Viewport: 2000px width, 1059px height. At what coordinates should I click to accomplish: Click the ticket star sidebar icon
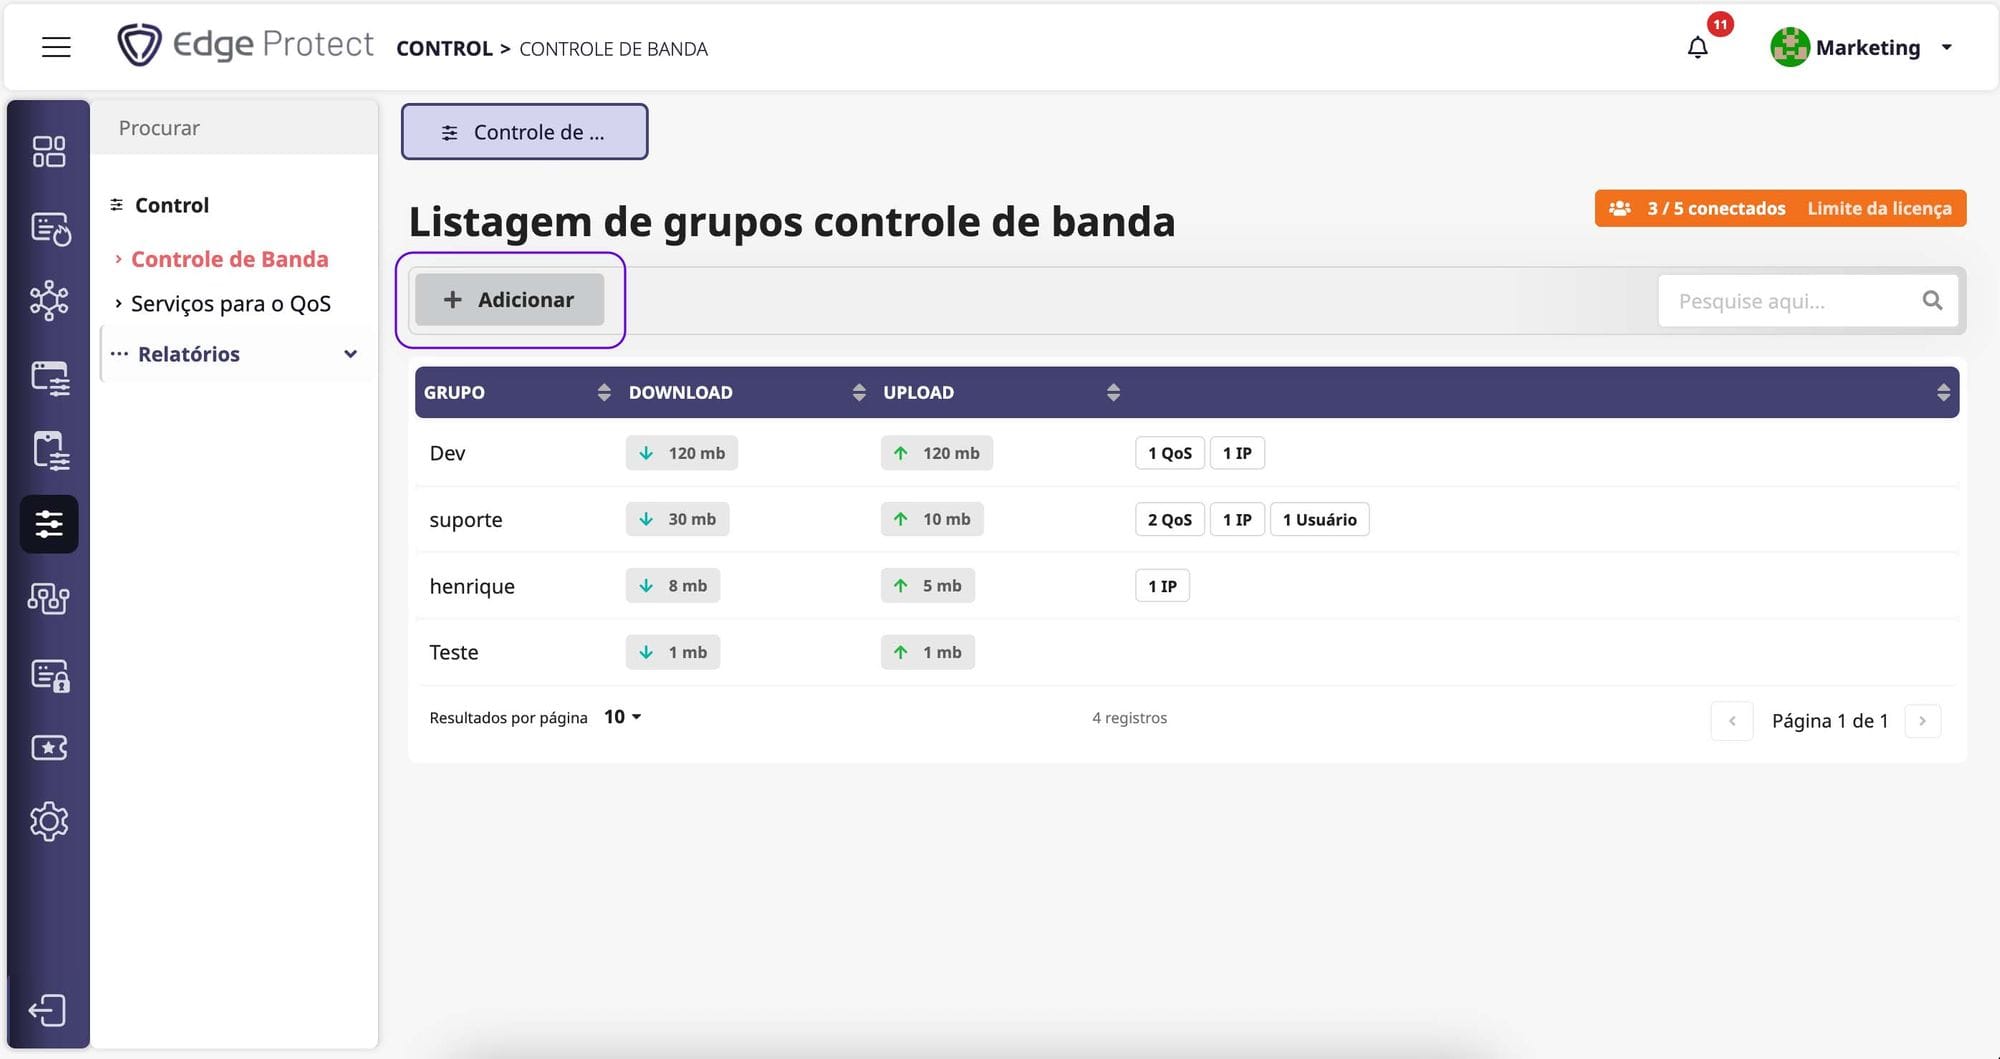pyautogui.click(x=49, y=748)
